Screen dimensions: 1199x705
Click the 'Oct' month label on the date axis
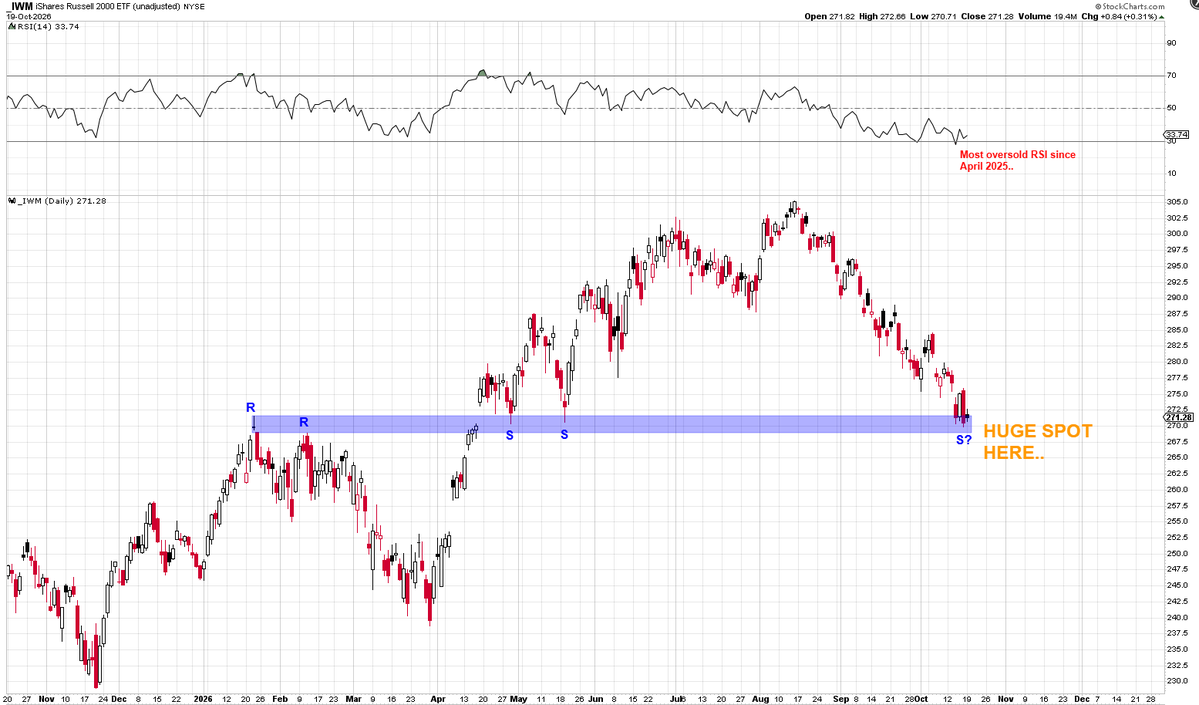click(x=921, y=699)
